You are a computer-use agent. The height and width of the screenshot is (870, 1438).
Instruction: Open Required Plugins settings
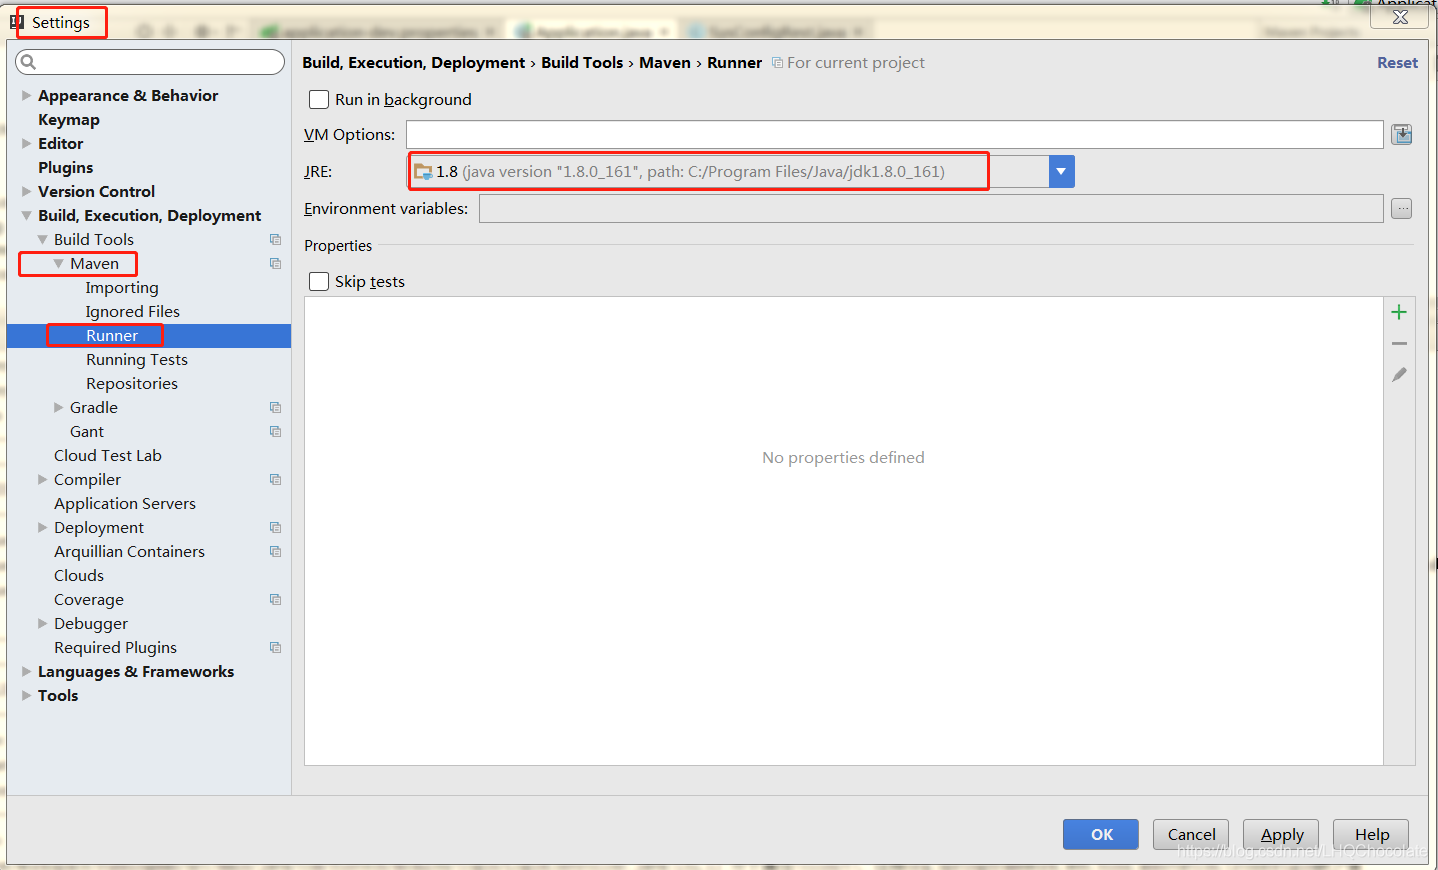point(116,648)
